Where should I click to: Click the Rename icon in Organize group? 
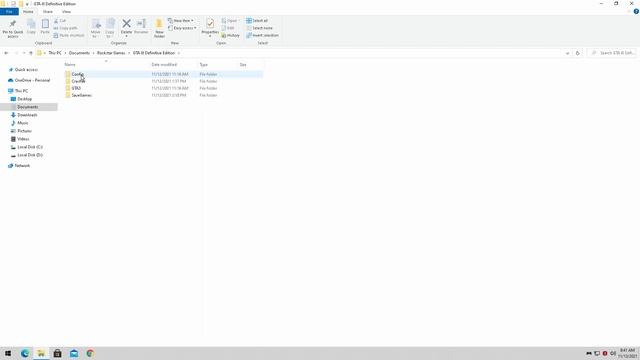[x=141, y=27]
